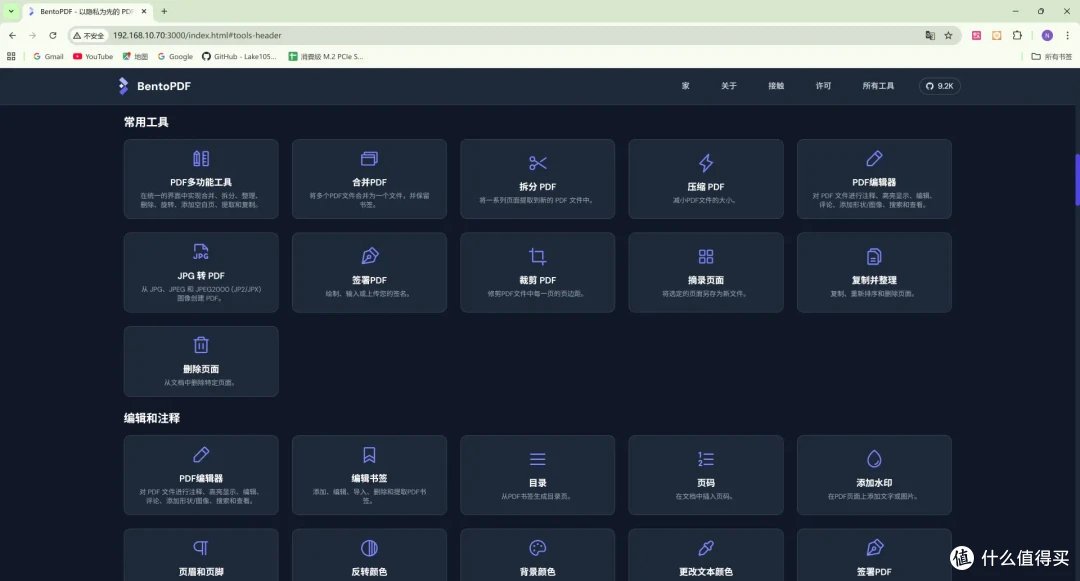The height and width of the screenshot is (581, 1080).
Task: Reload the page with the refresh button
Action: point(52,35)
